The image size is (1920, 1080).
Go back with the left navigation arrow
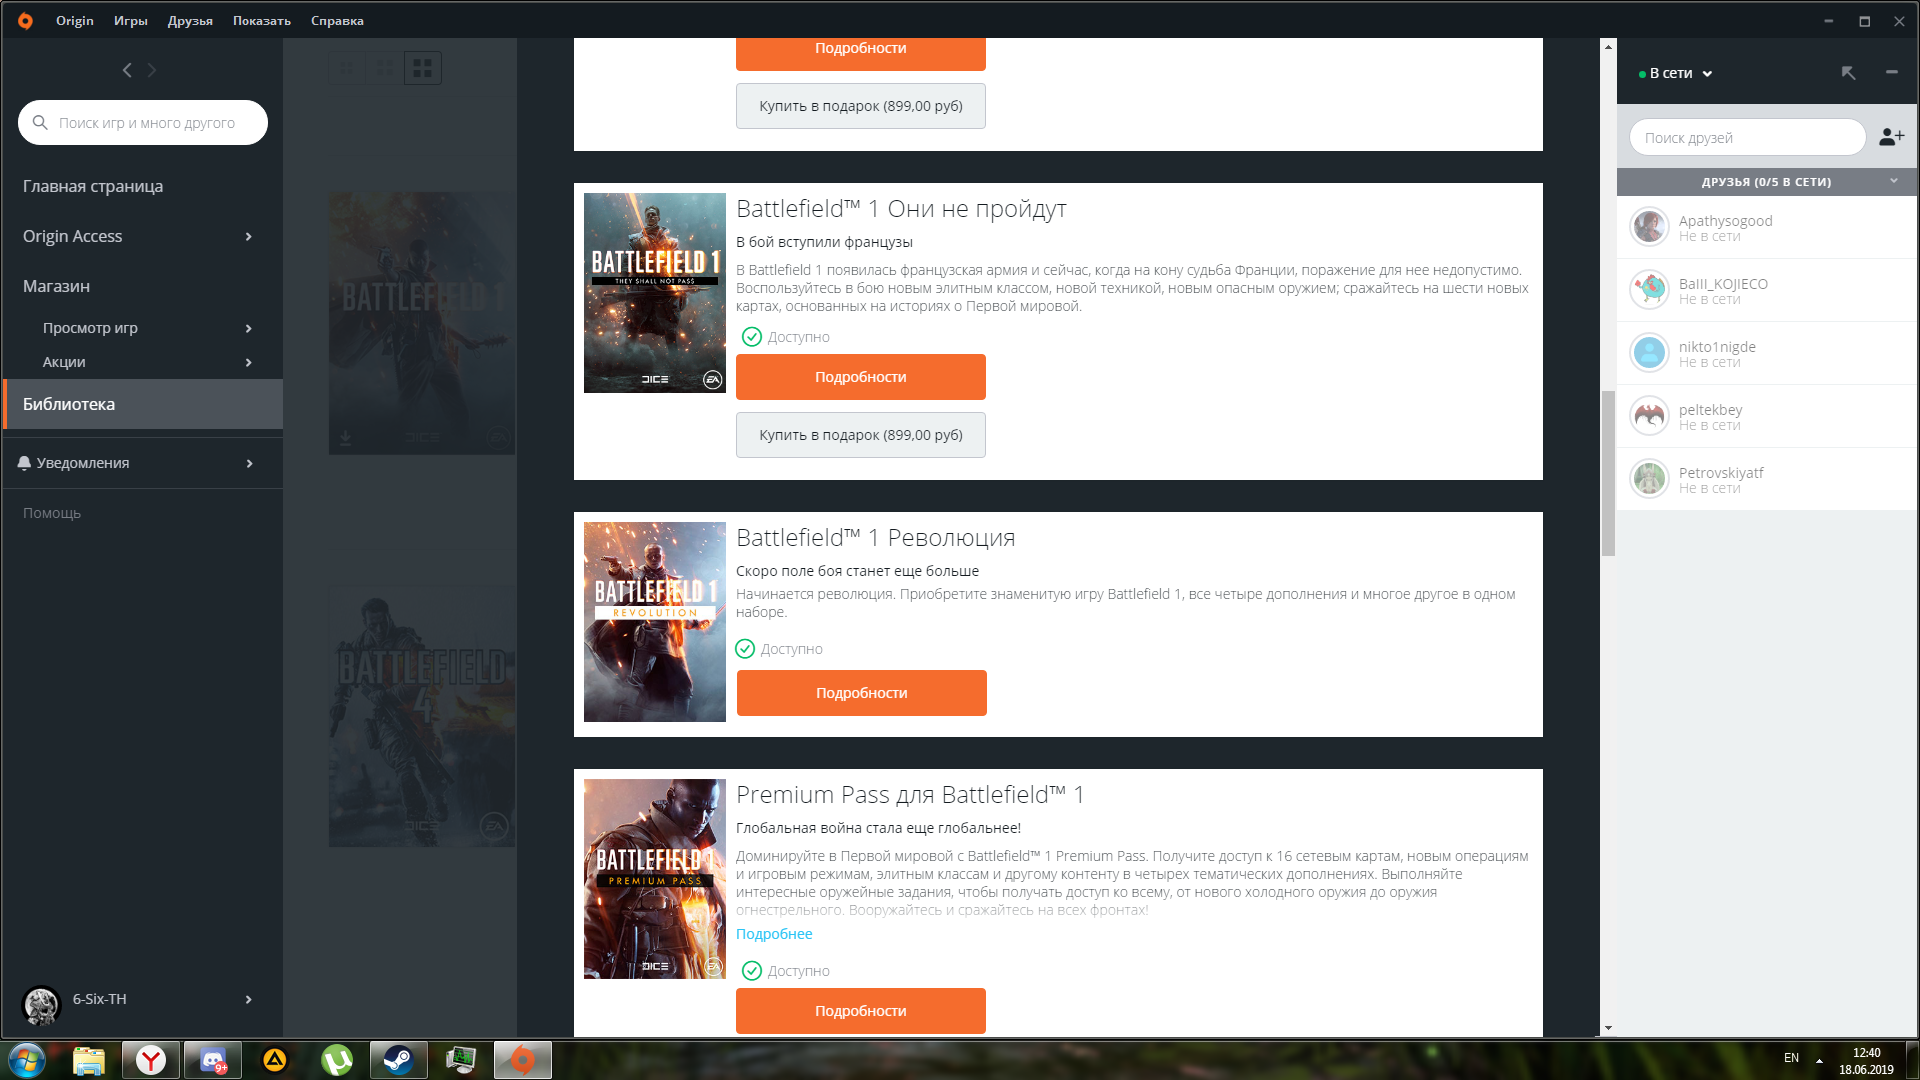coord(127,70)
